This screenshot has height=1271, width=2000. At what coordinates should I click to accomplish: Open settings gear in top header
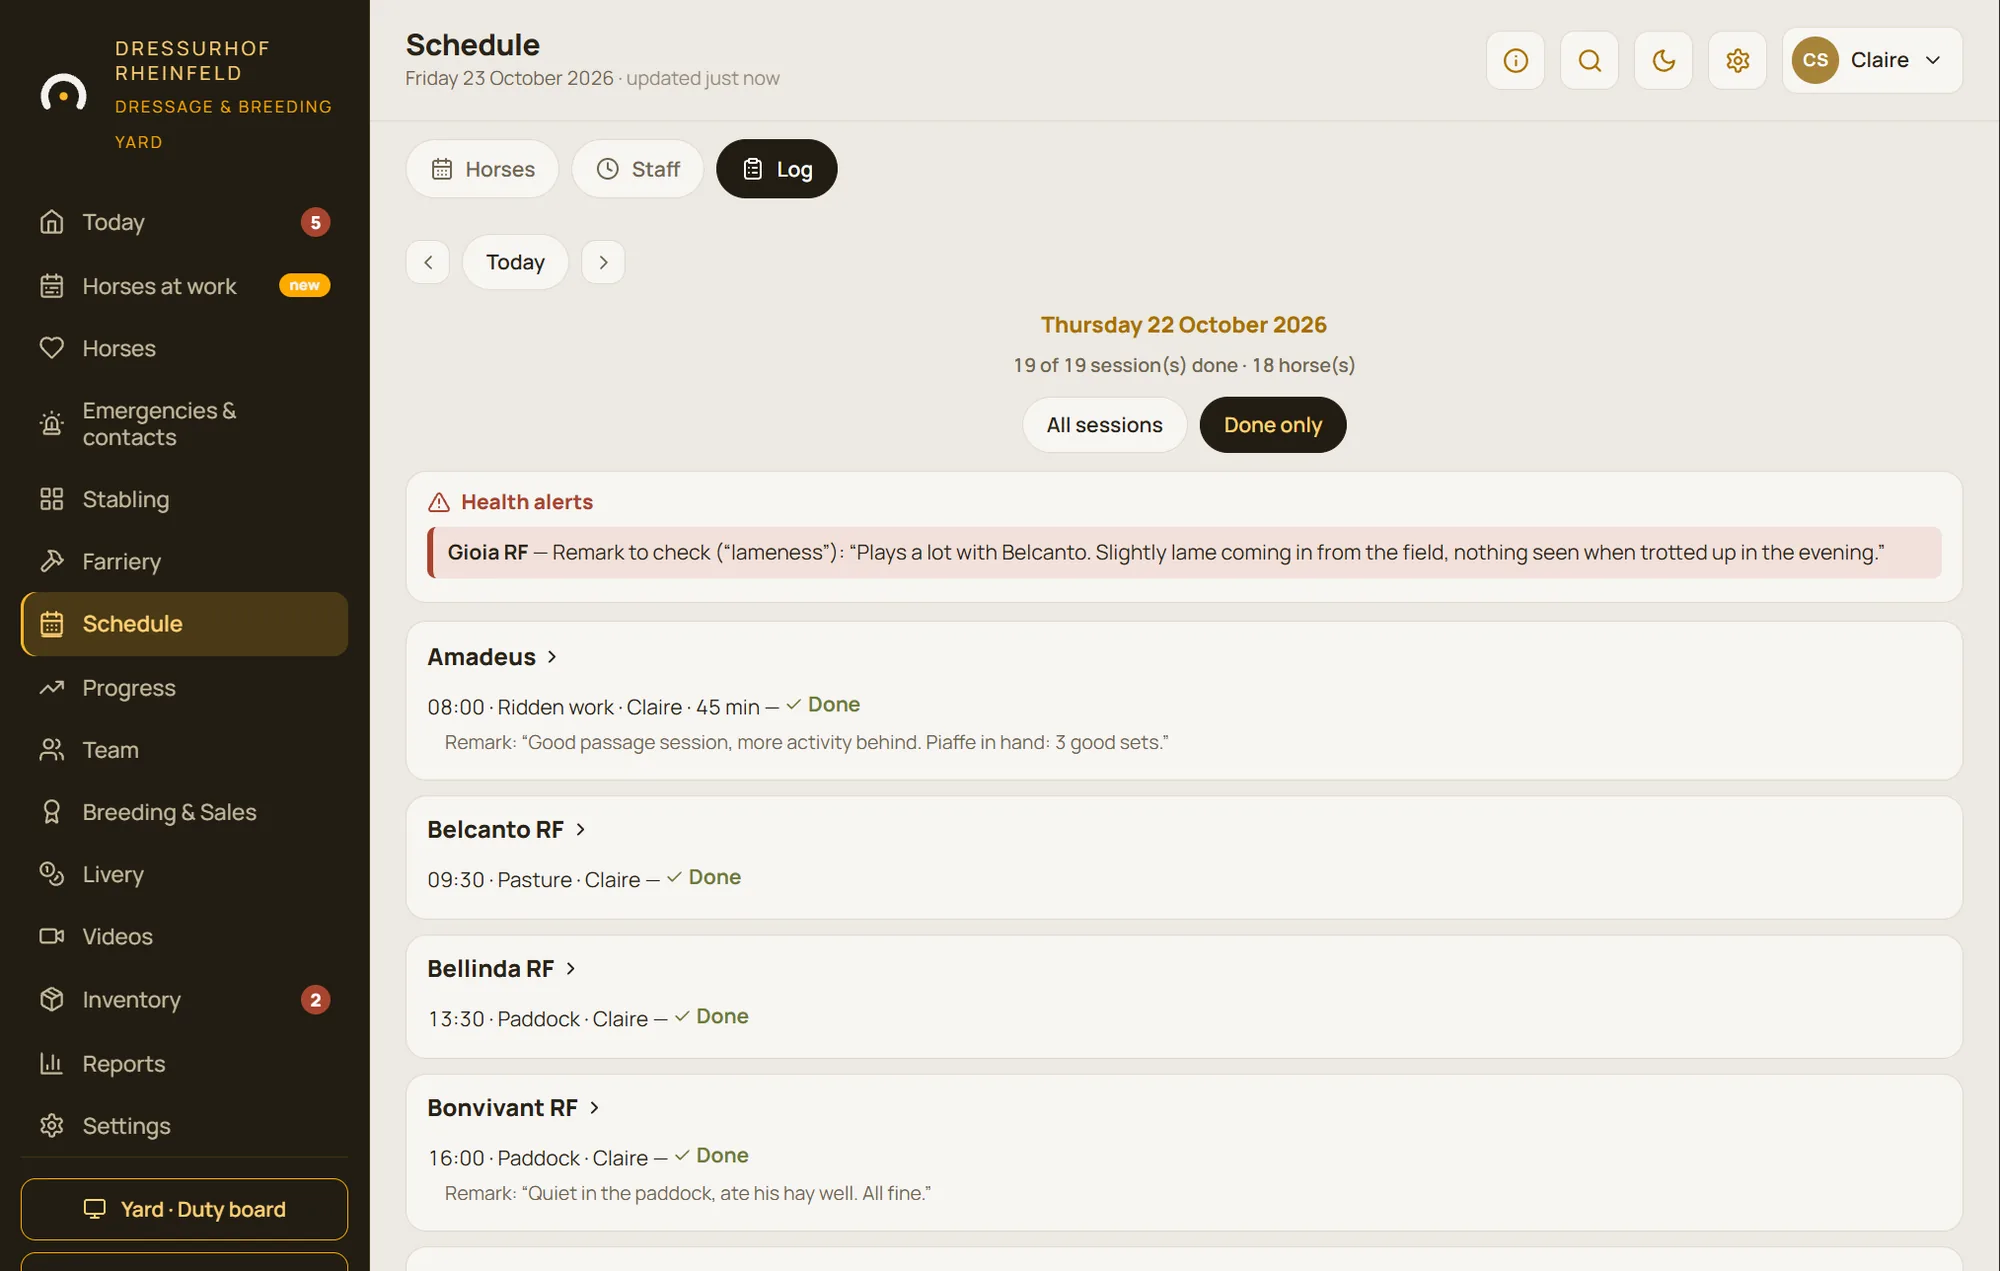pyautogui.click(x=1737, y=61)
